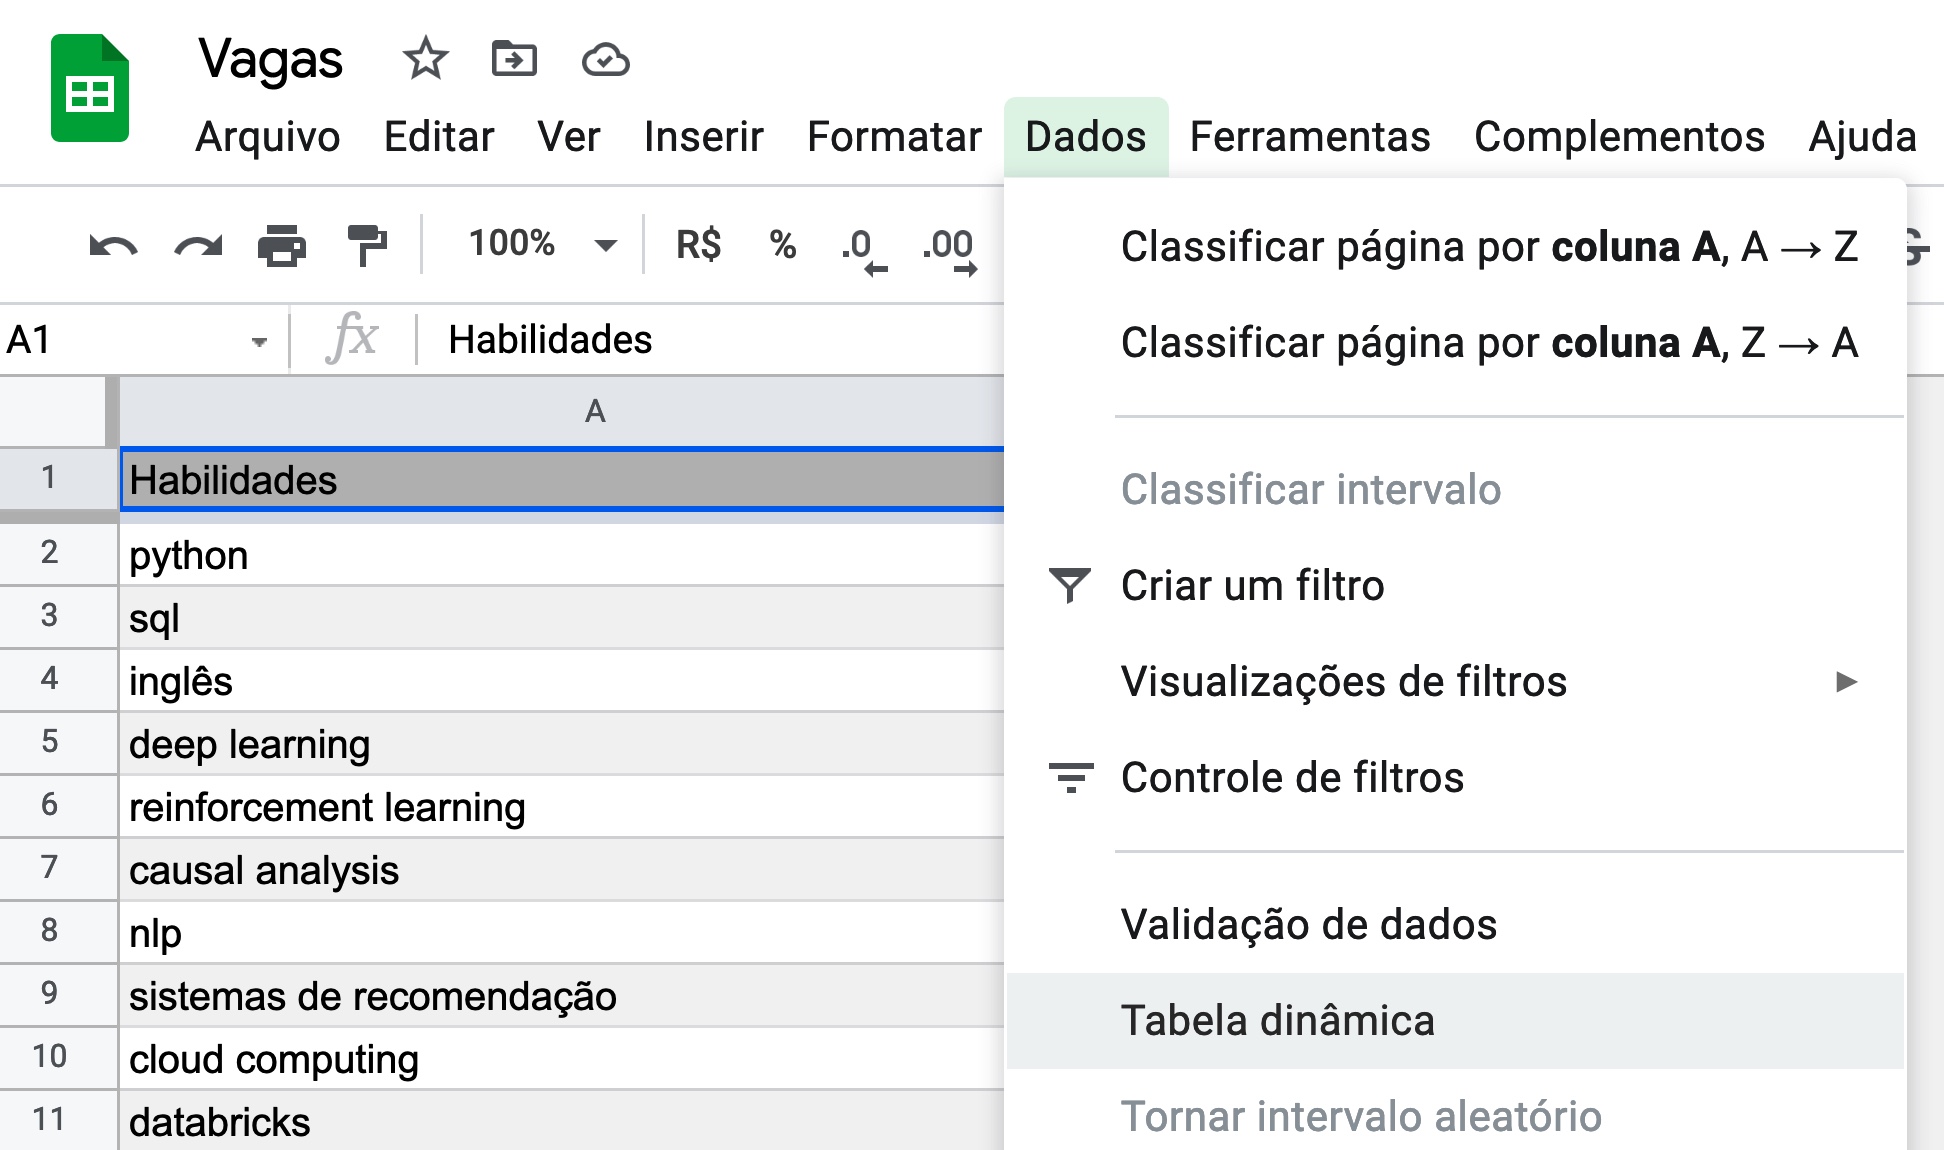The image size is (1944, 1150).
Task: Star the Vagas spreadsheet
Action: point(425,59)
